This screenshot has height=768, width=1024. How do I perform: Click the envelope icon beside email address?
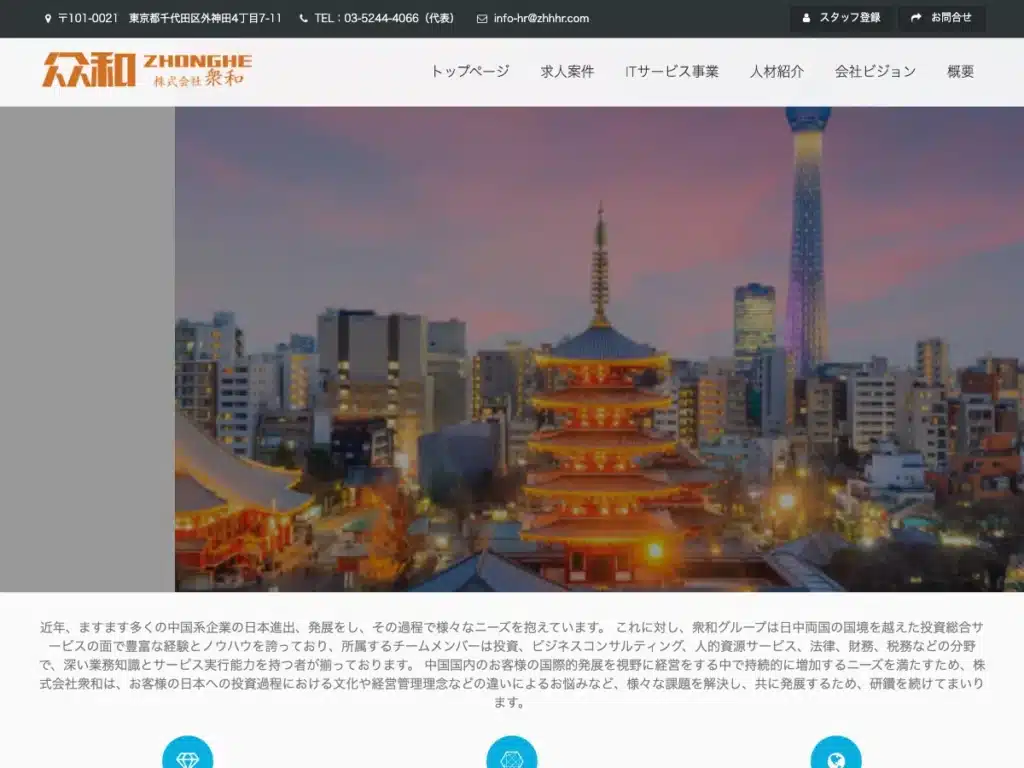point(482,19)
